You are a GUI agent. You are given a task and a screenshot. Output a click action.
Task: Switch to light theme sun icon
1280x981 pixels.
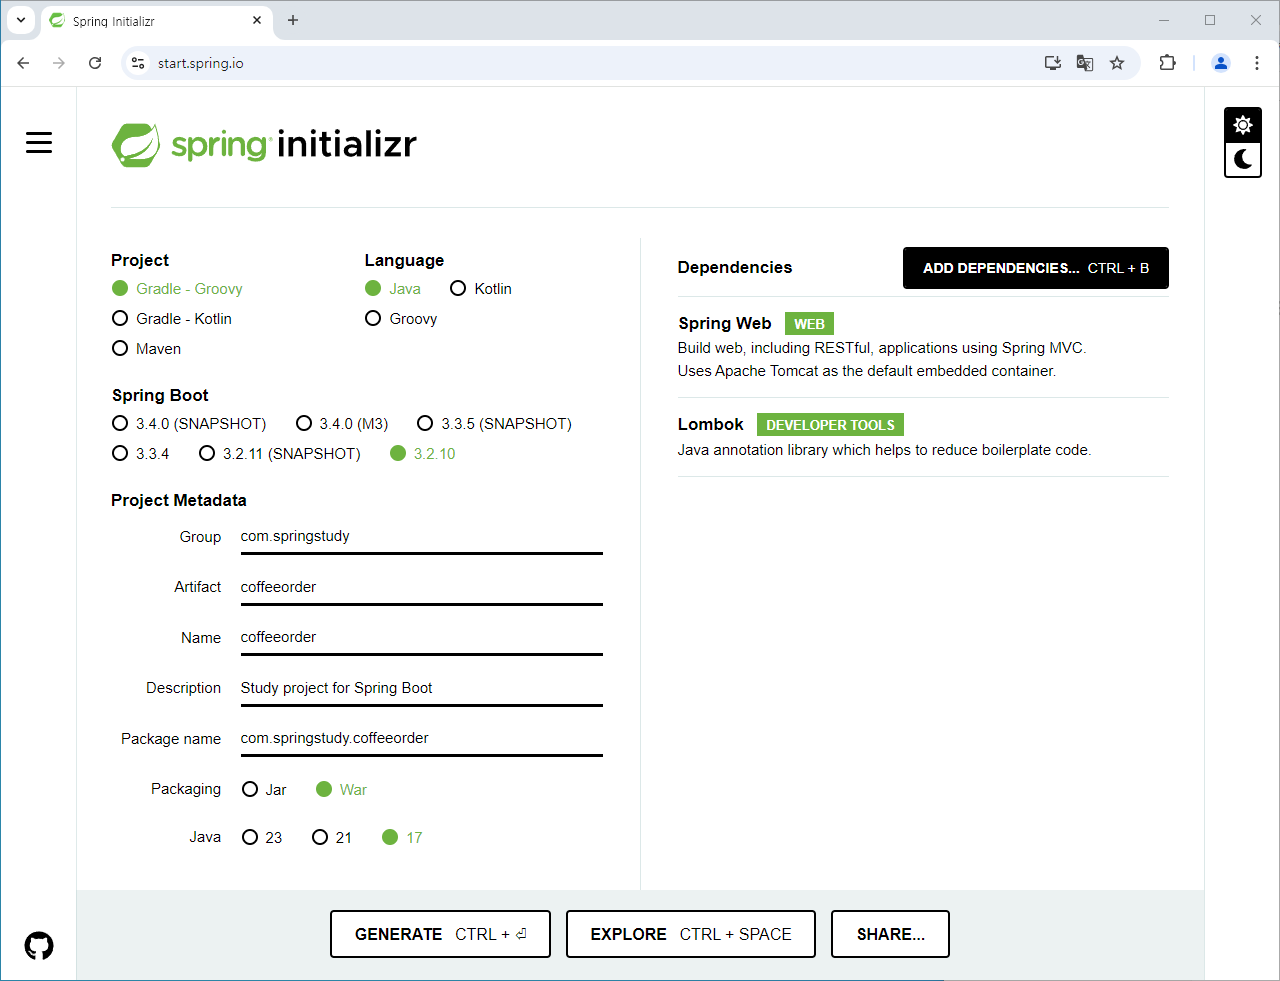coord(1243,125)
